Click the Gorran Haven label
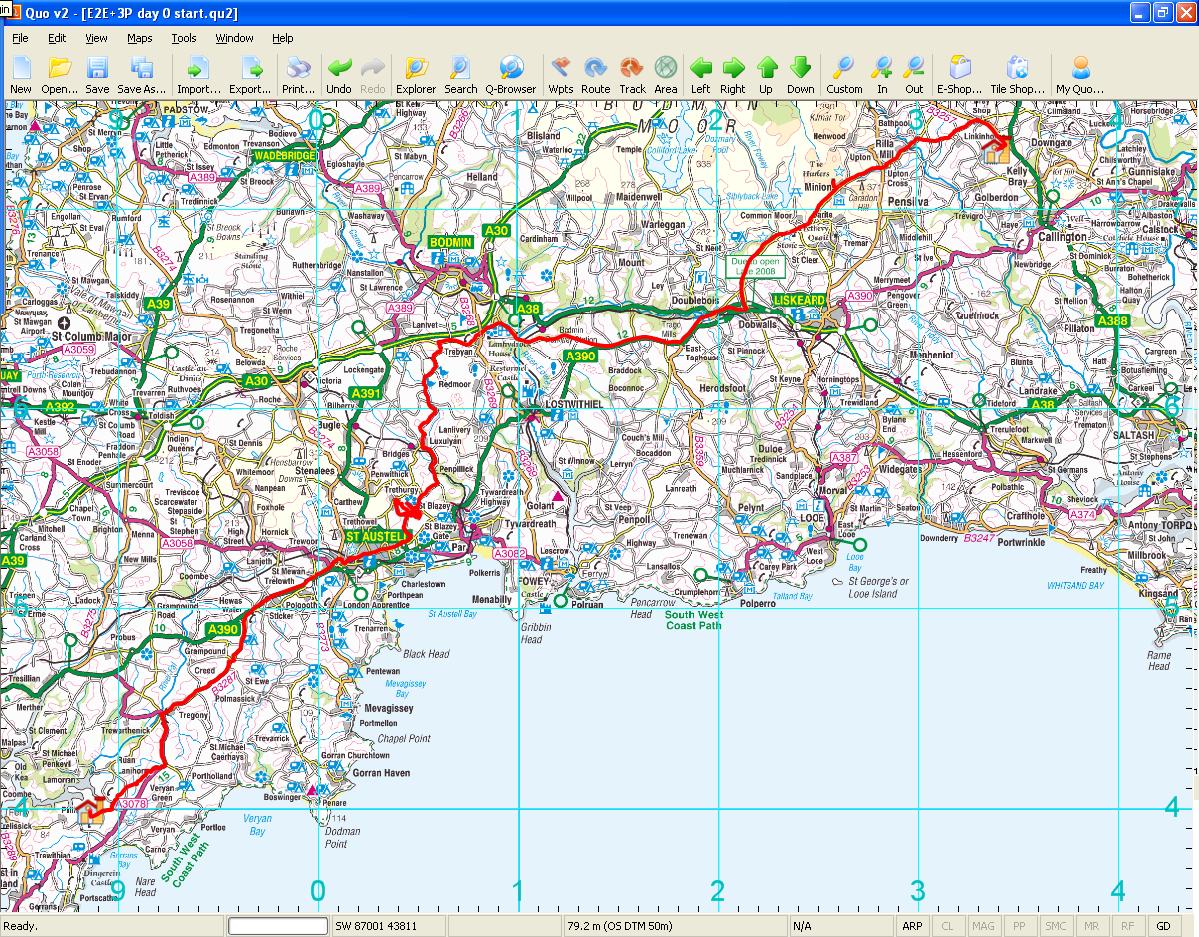Image resolution: width=1199 pixels, height=937 pixels. click(x=381, y=773)
